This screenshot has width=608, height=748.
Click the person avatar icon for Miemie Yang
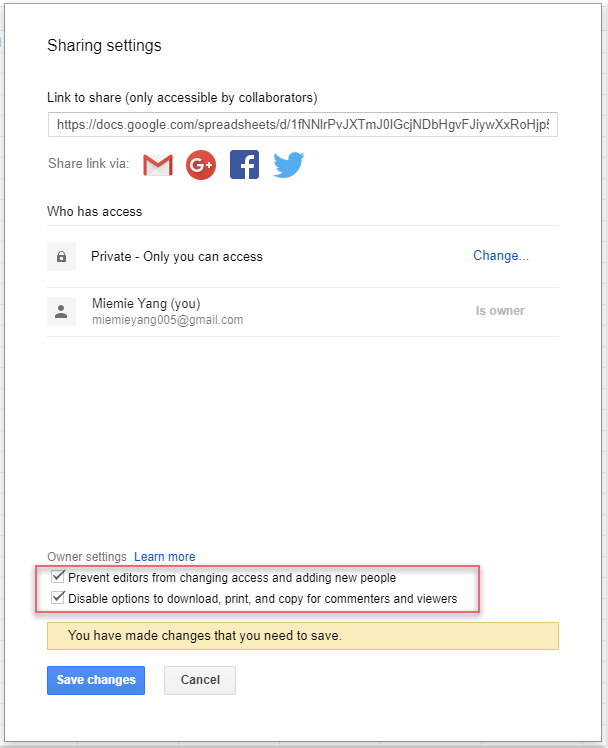pos(62,312)
